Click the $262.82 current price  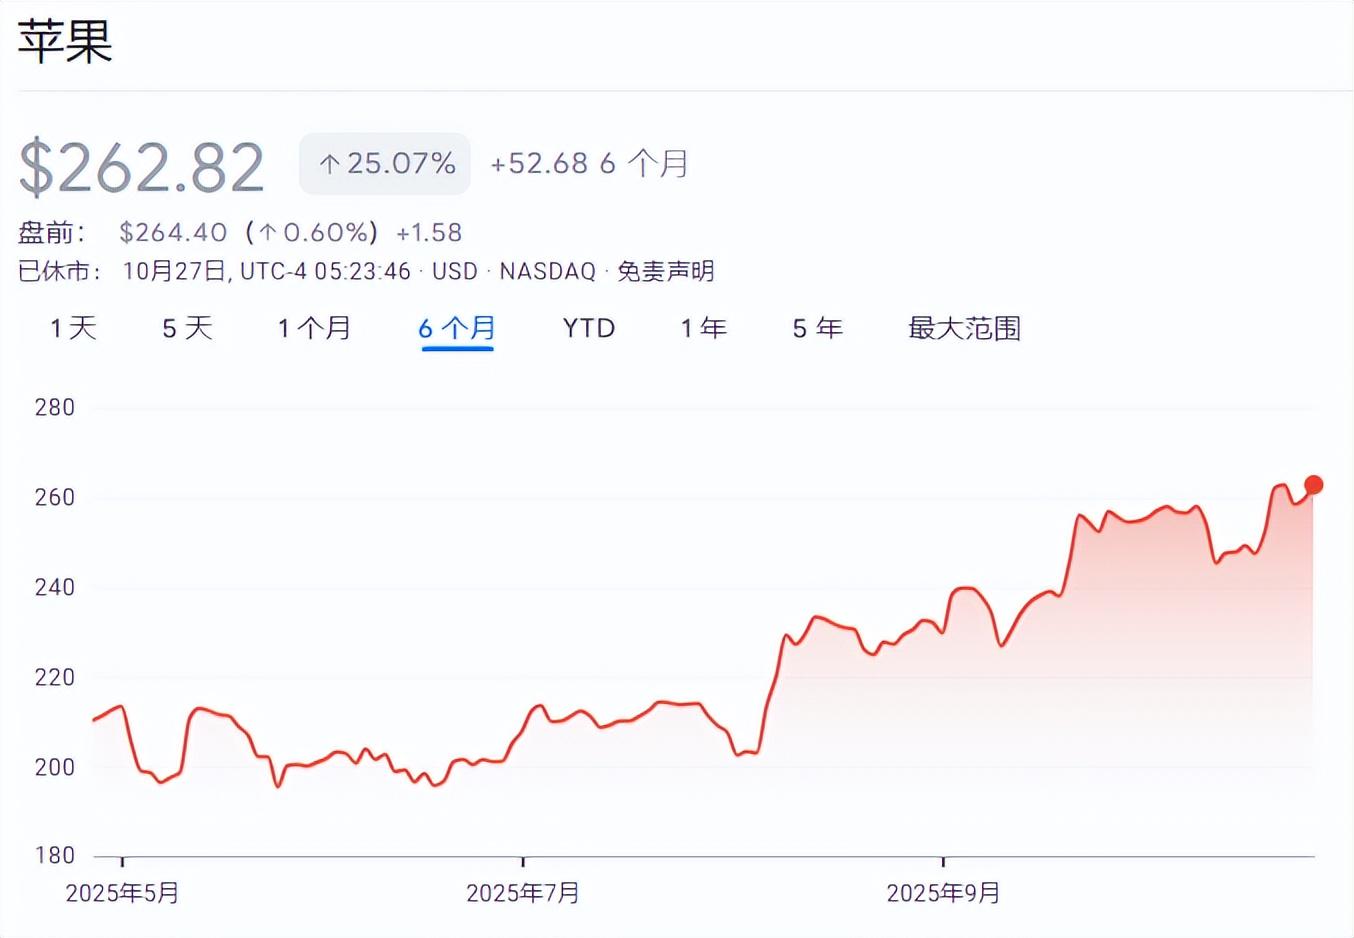click(141, 167)
